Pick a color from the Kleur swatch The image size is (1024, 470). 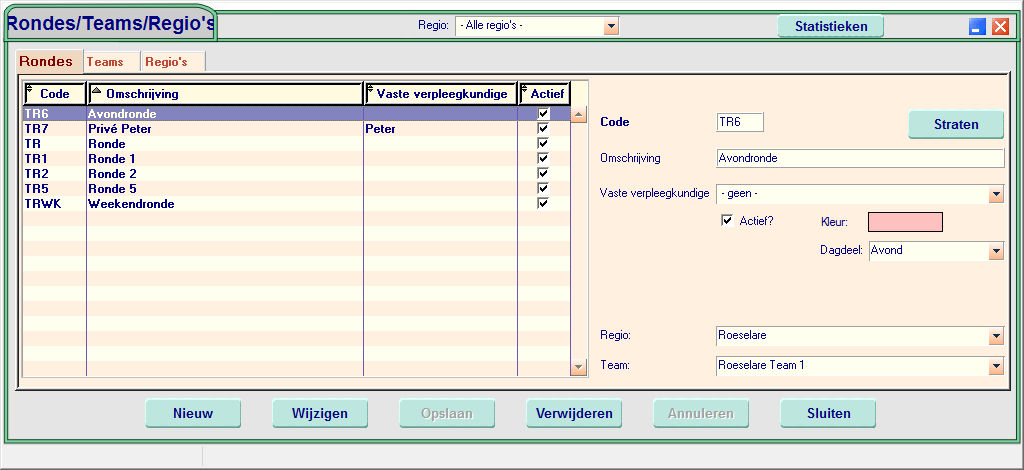[x=905, y=222]
